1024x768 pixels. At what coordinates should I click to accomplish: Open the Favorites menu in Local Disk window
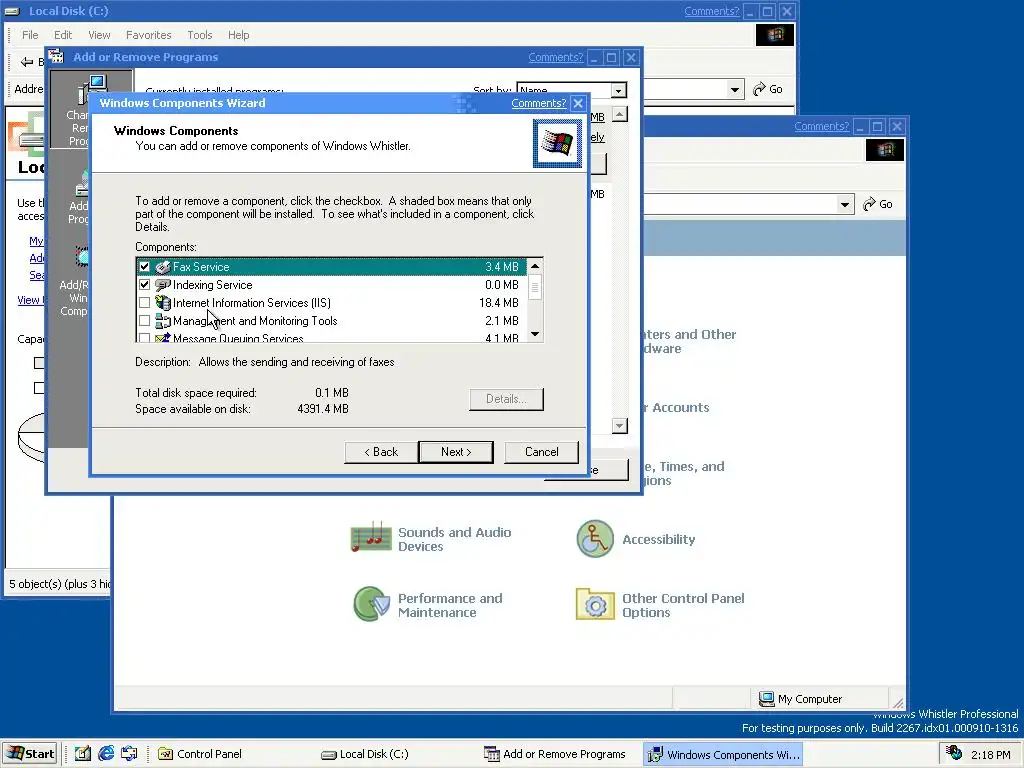click(x=149, y=35)
